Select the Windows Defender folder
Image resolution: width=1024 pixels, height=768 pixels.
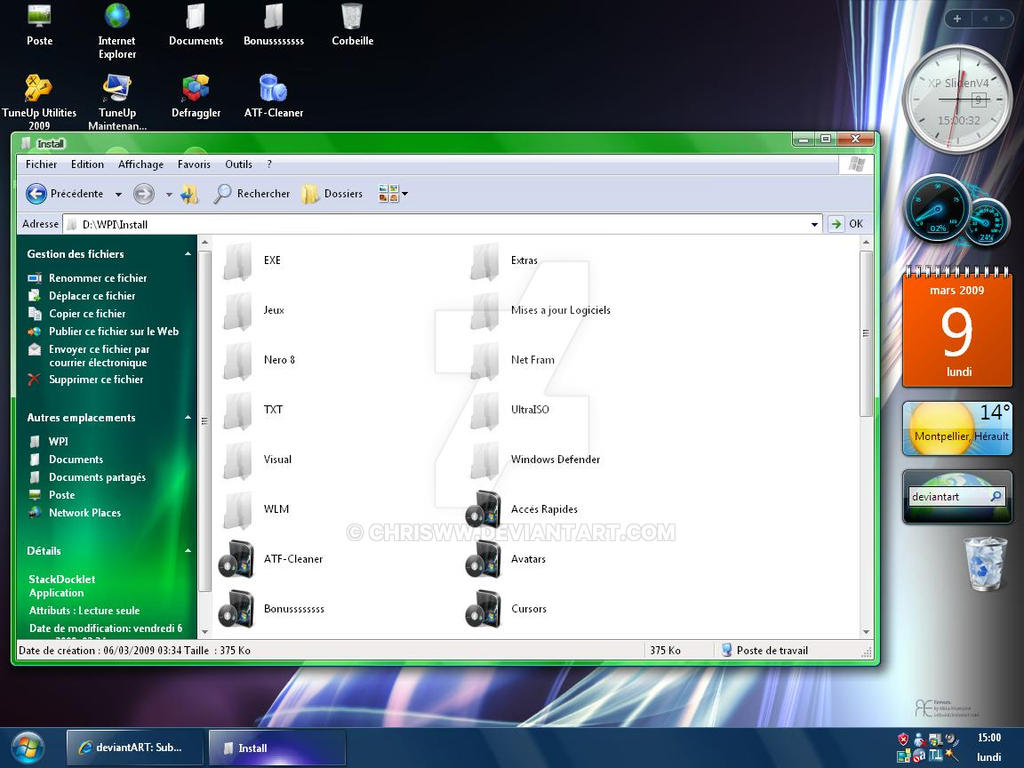click(x=535, y=459)
